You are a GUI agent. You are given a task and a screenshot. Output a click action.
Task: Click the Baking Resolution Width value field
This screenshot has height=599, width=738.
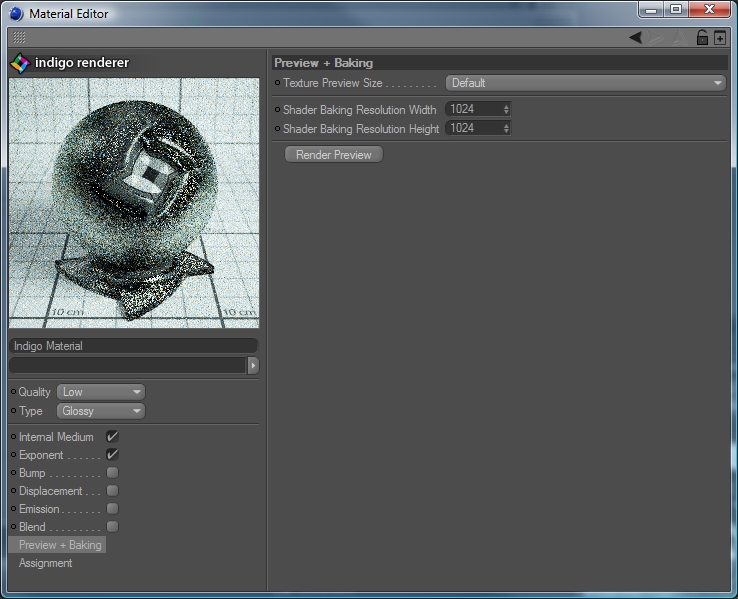(x=474, y=110)
